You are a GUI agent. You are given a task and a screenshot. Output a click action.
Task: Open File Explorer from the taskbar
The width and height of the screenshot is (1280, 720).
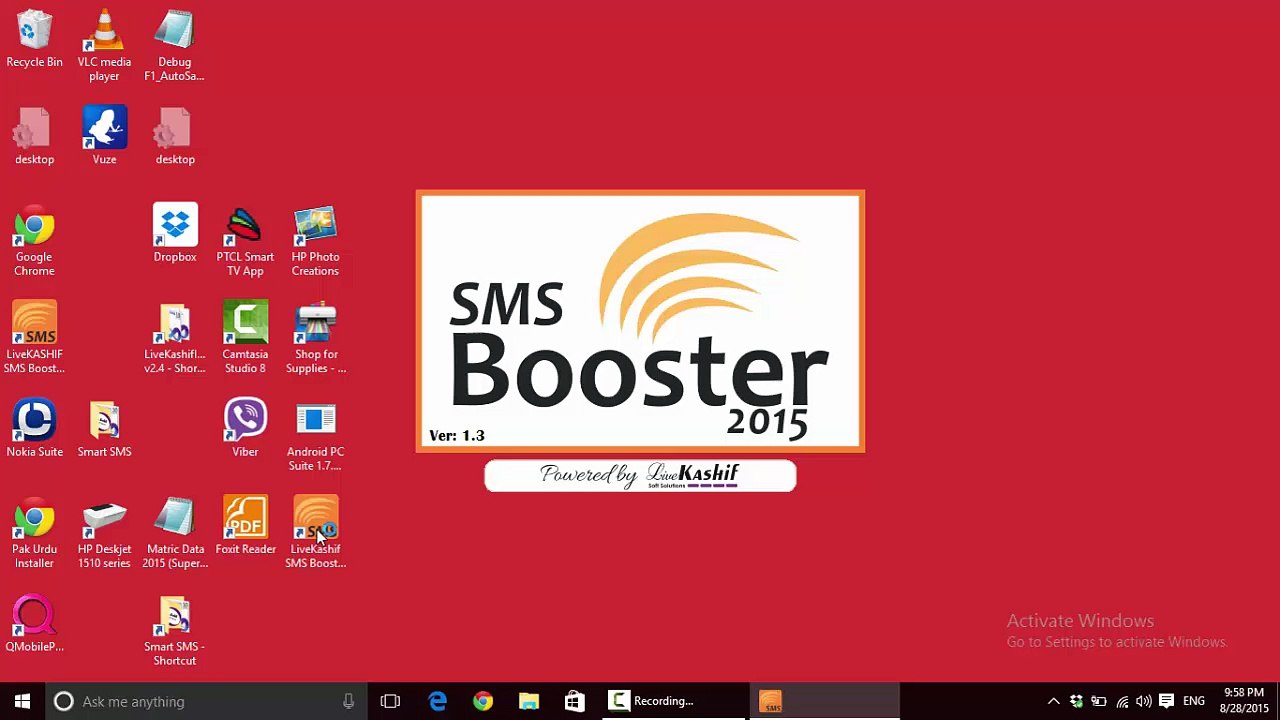tap(528, 701)
